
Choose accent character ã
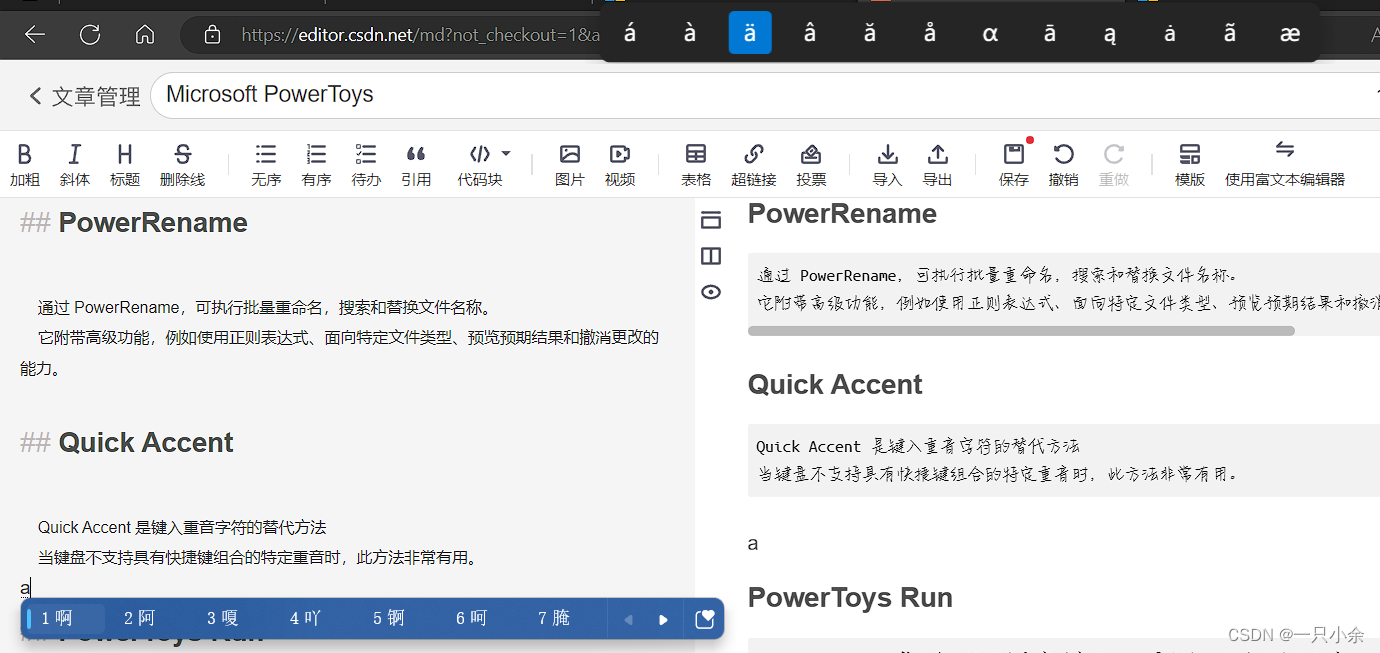click(1230, 33)
